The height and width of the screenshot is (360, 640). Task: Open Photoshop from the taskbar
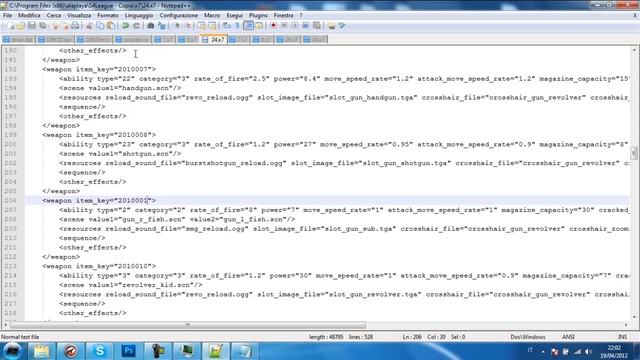tap(129, 351)
